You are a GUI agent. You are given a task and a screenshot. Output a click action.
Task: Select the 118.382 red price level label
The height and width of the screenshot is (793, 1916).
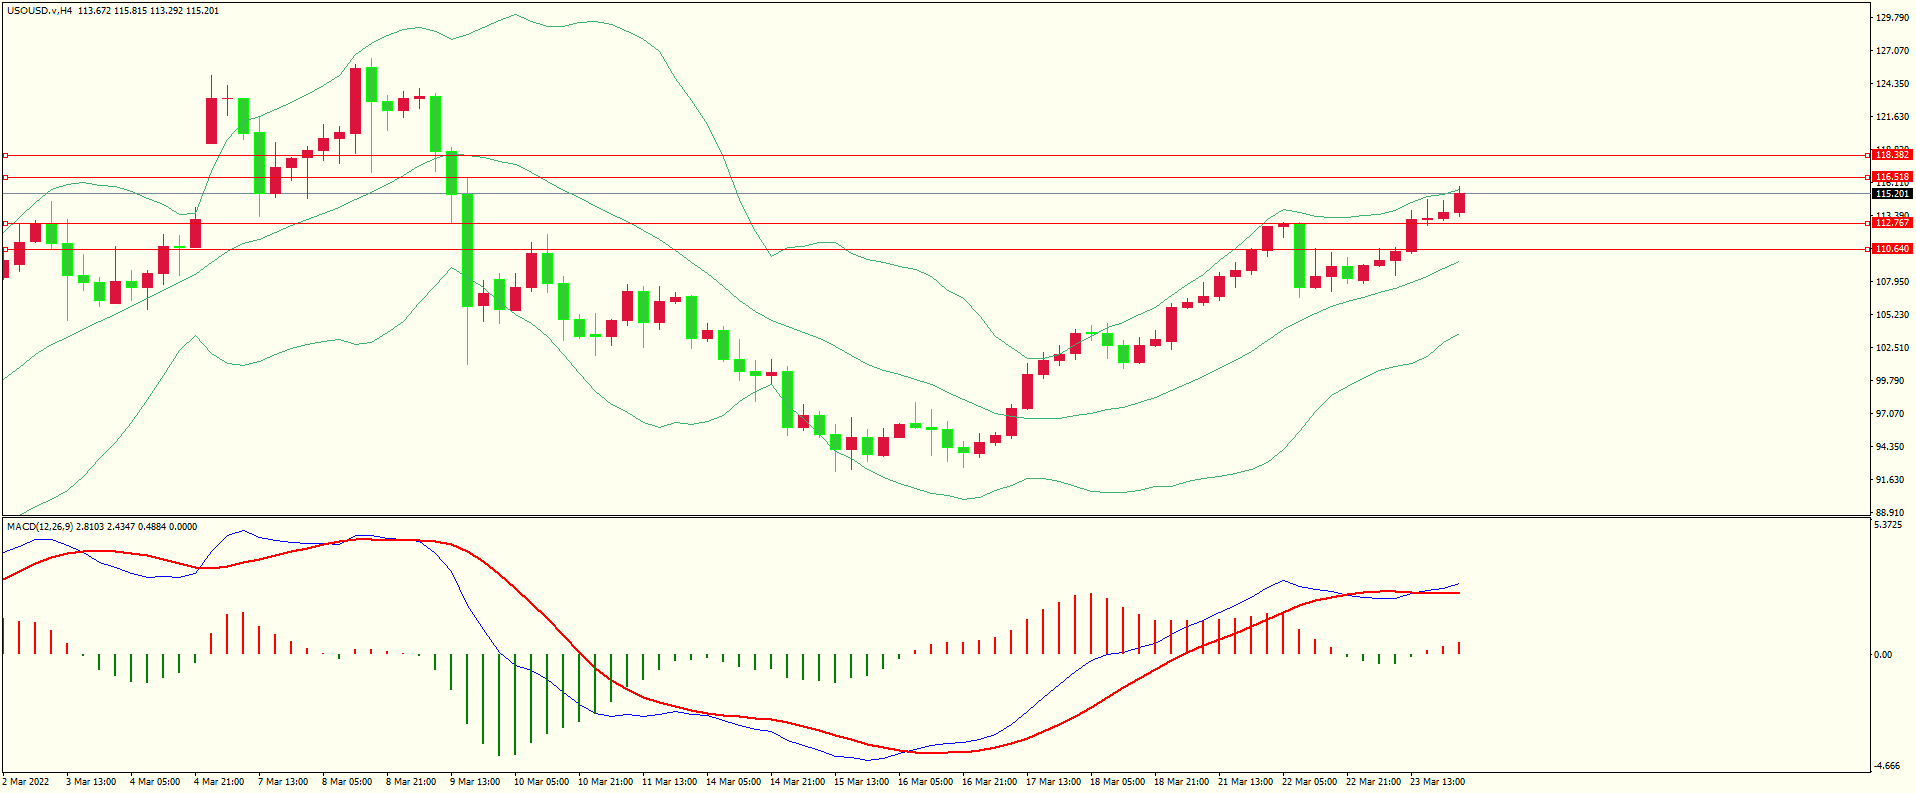pyautogui.click(x=1892, y=155)
